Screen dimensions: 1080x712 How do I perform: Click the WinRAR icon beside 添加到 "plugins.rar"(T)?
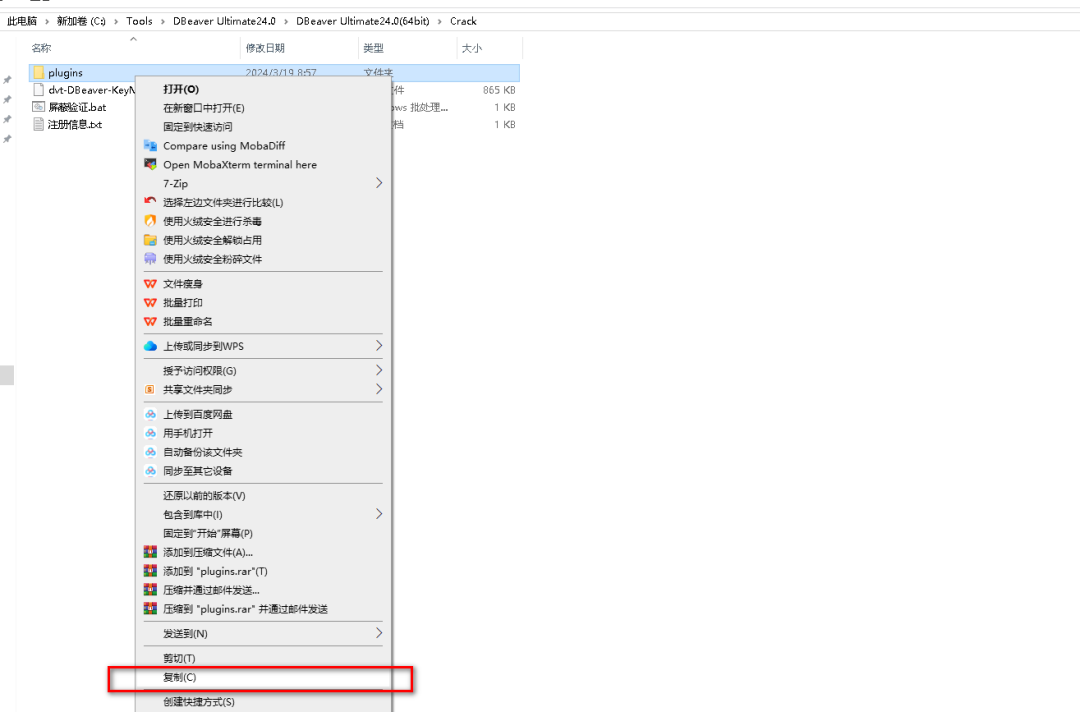click(150, 571)
